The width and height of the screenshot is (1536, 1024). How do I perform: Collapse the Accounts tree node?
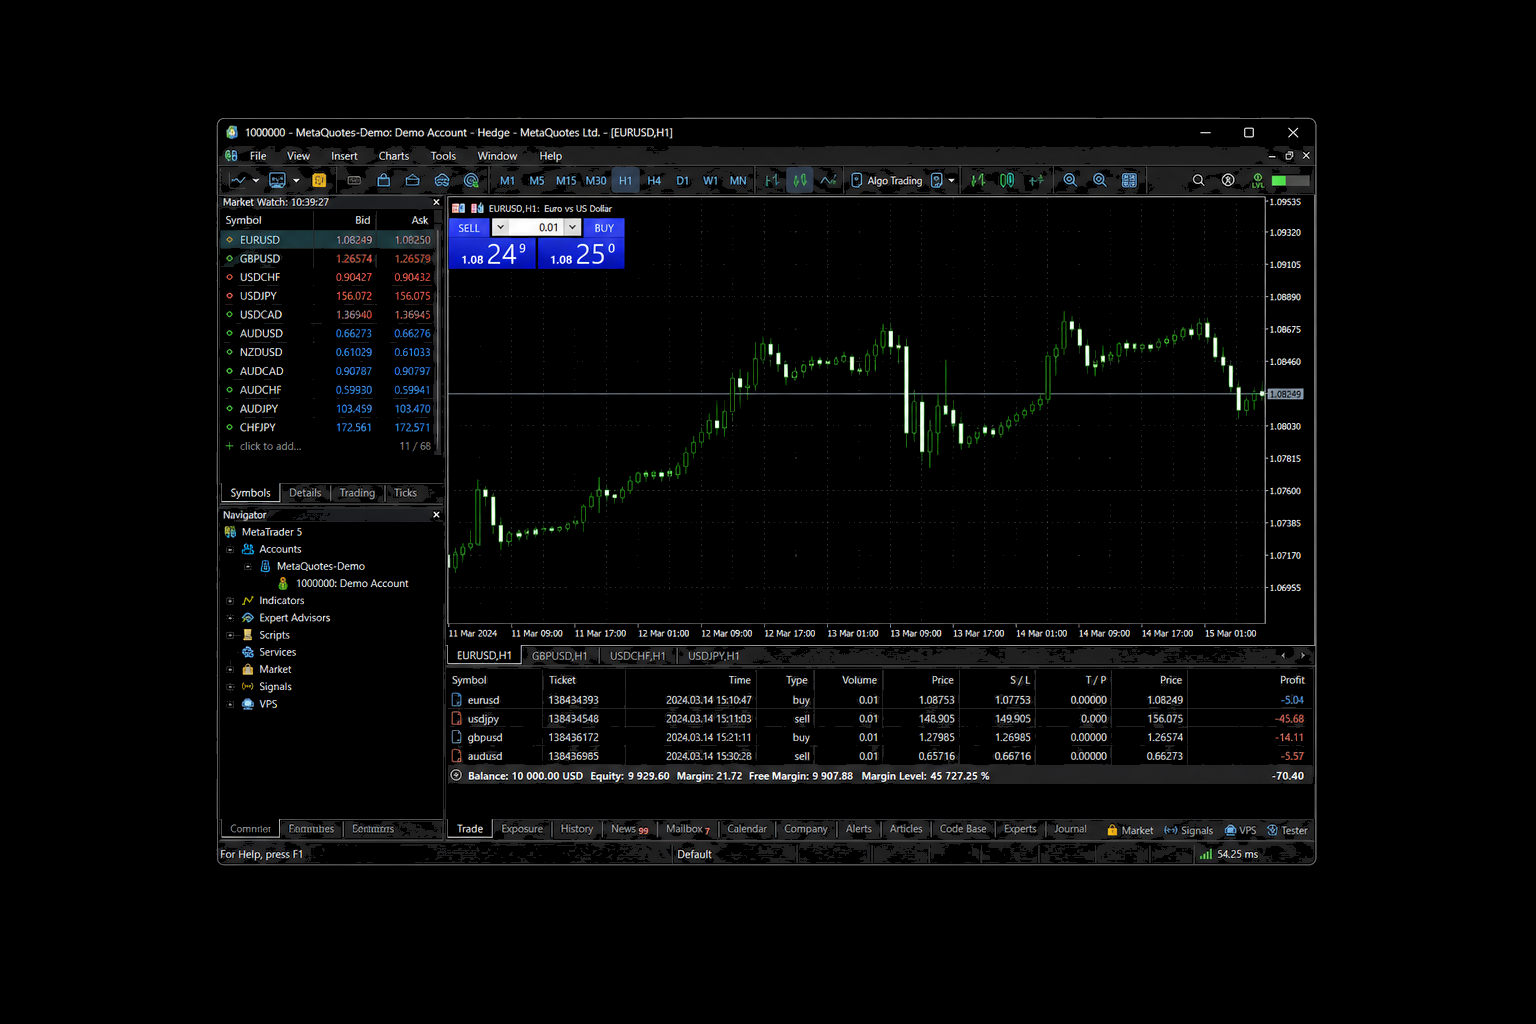click(230, 549)
